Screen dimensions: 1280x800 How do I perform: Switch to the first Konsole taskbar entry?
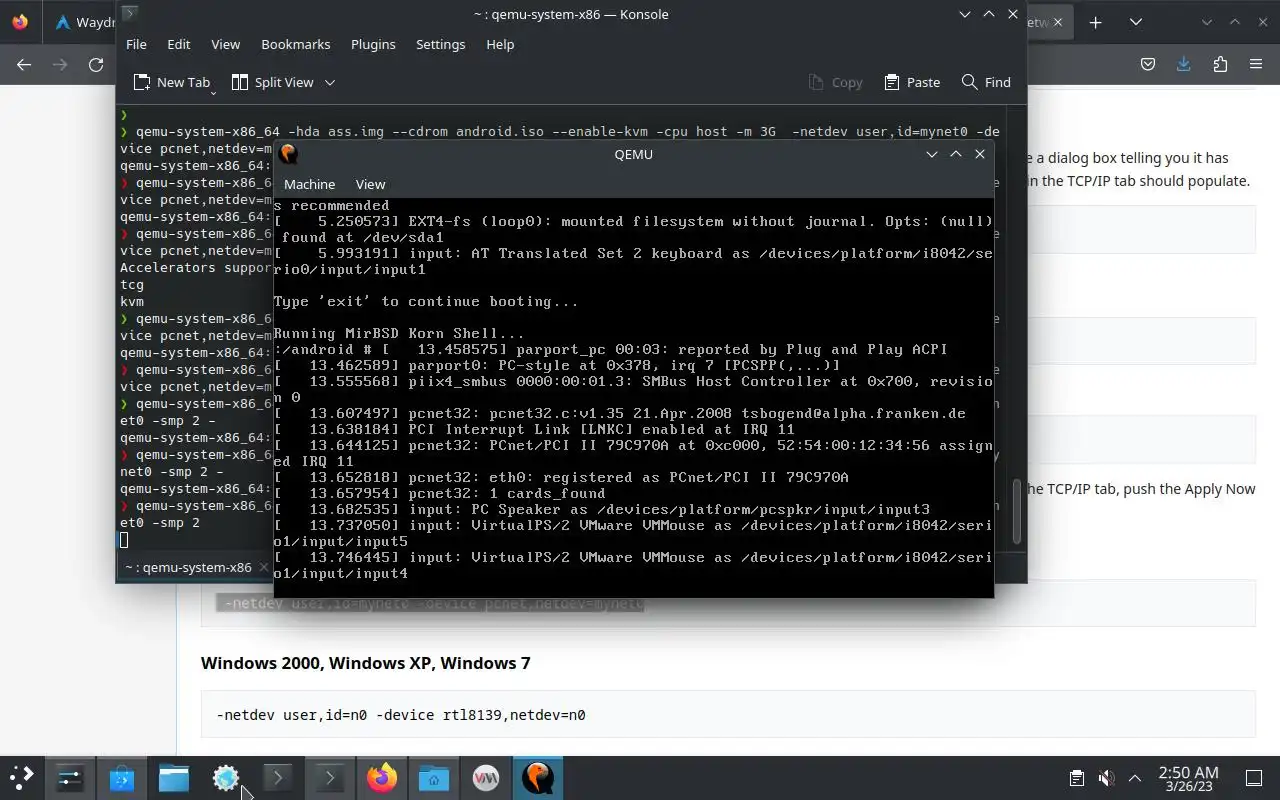[x=278, y=777]
